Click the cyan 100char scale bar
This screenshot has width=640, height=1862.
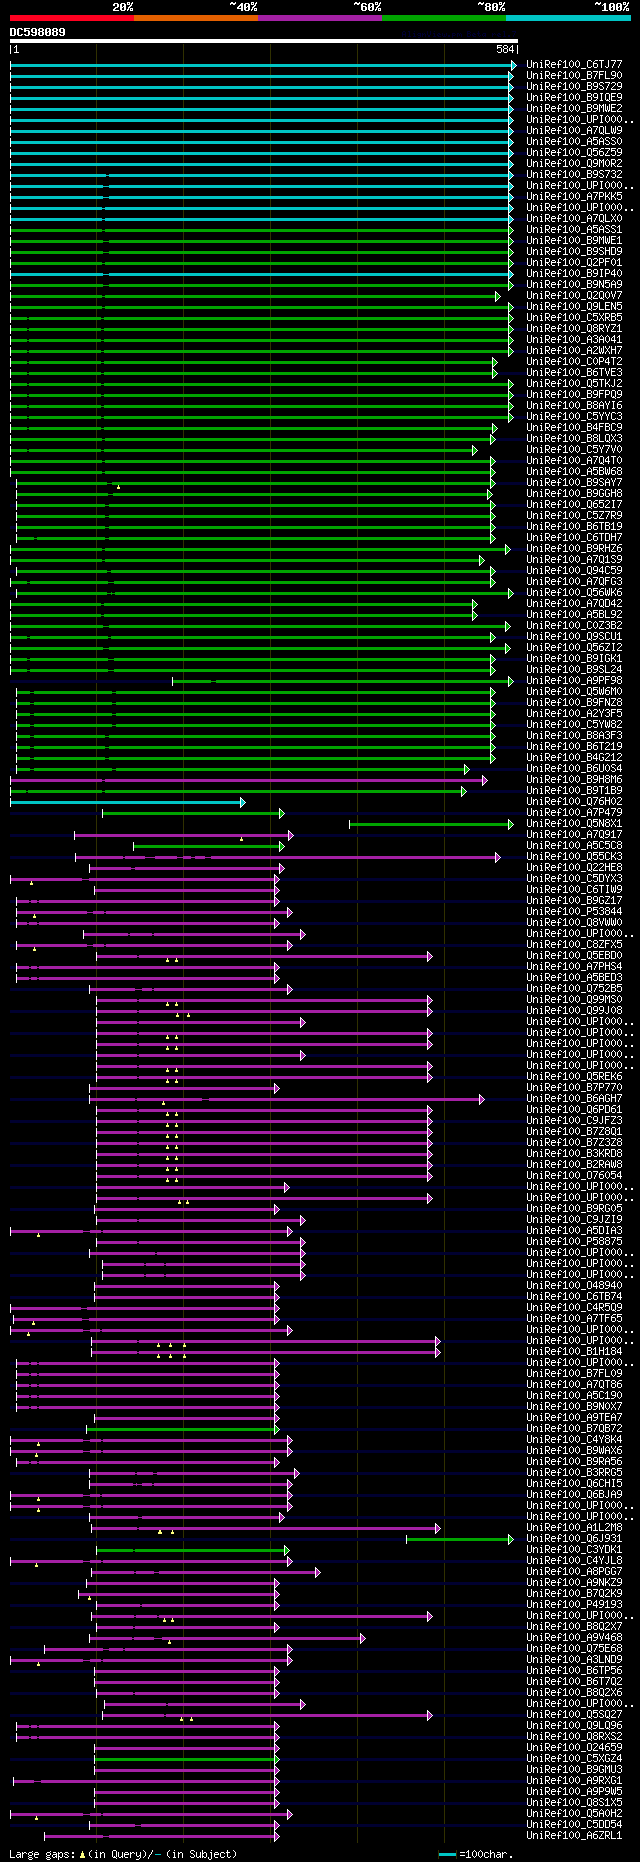(x=447, y=1855)
